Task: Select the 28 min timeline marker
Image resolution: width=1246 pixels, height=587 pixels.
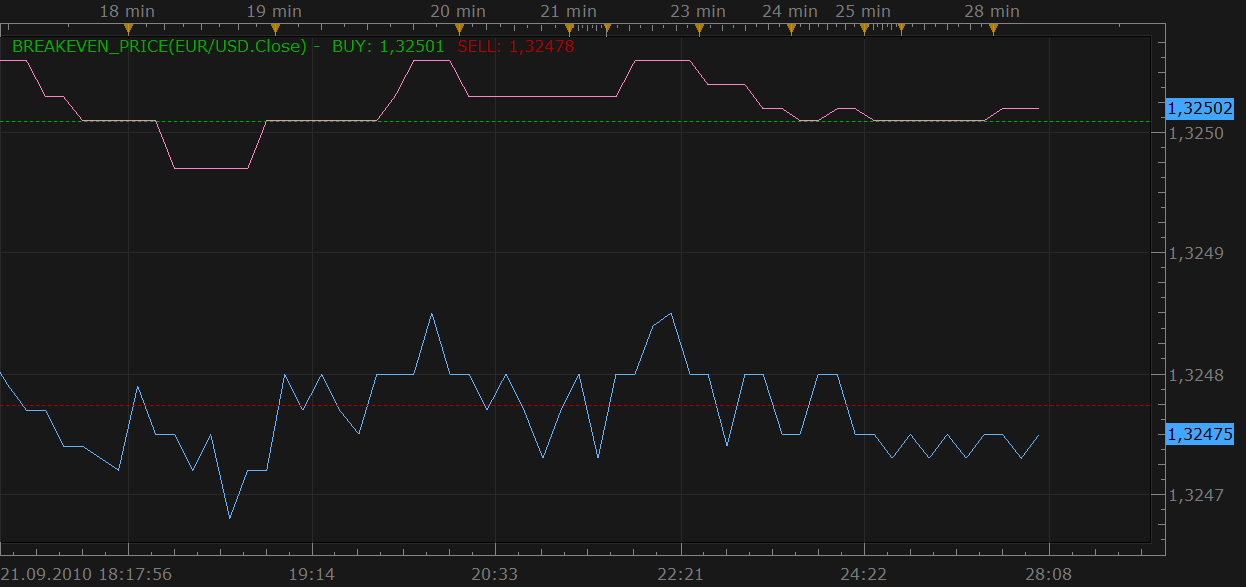Action: click(x=993, y=29)
